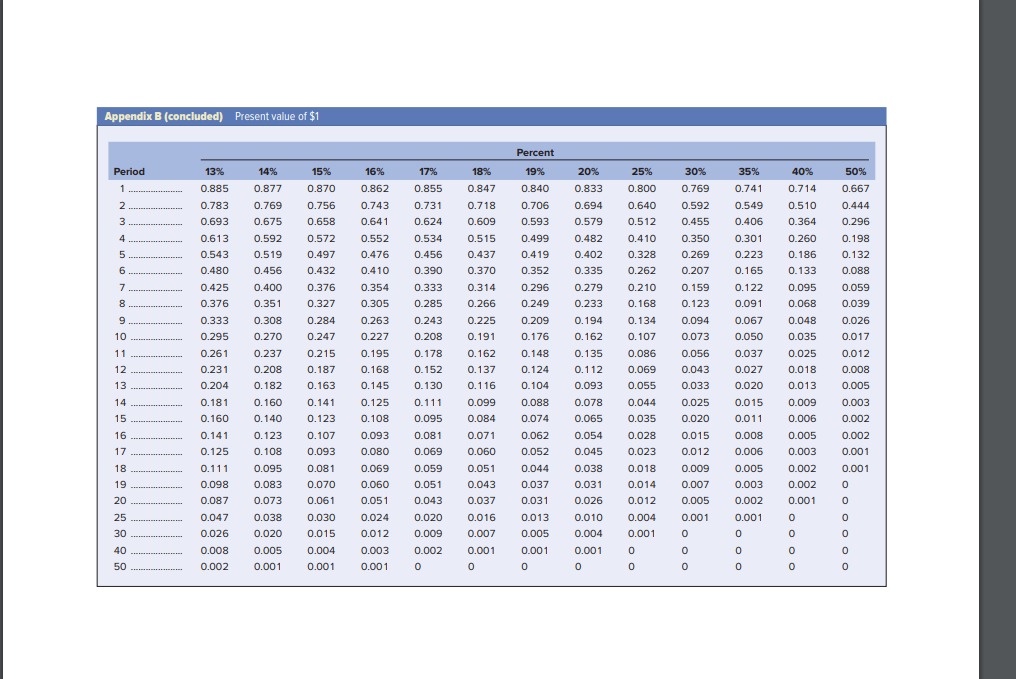Click the 0 in Period 30, 30% column
The height and width of the screenshot is (679, 1016).
[685, 534]
